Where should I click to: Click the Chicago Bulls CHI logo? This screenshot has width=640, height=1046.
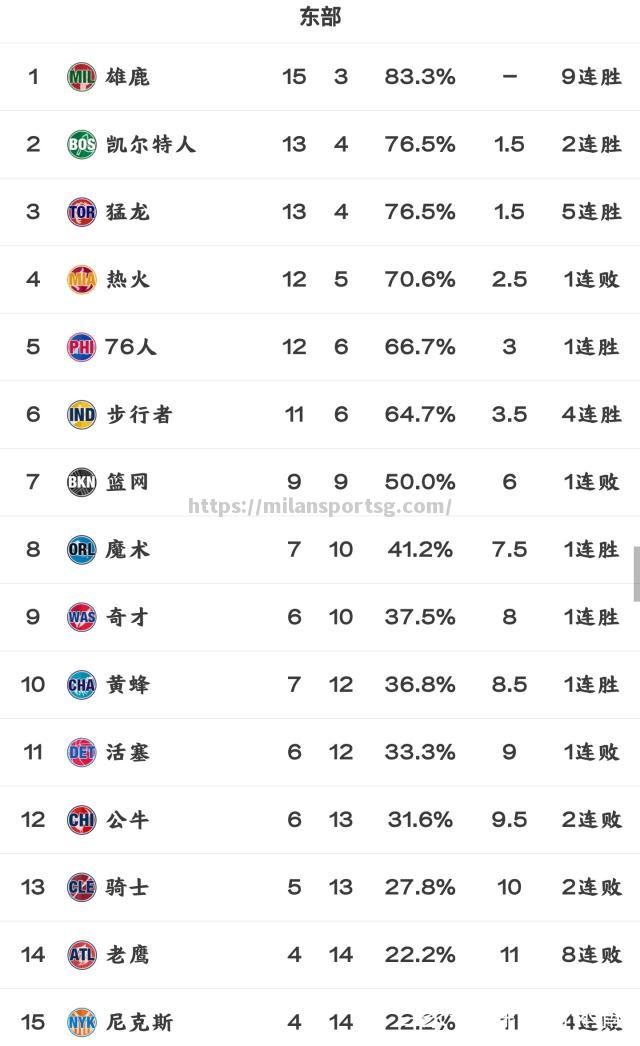click(x=81, y=820)
